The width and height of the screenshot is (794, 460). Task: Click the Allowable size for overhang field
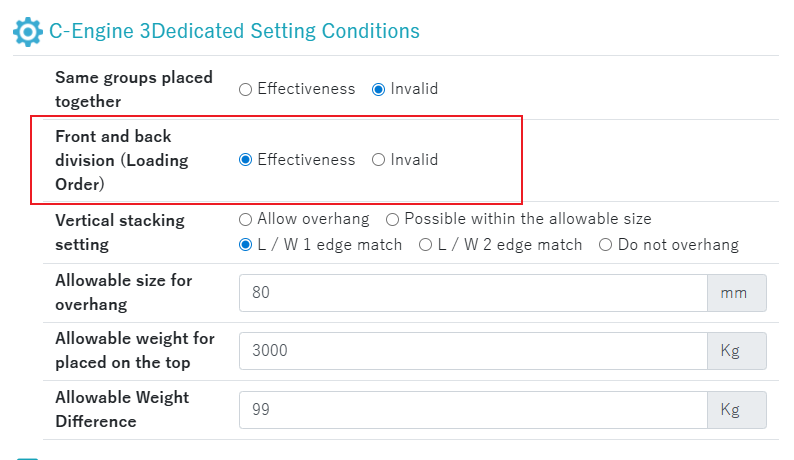[x=473, y=293]
